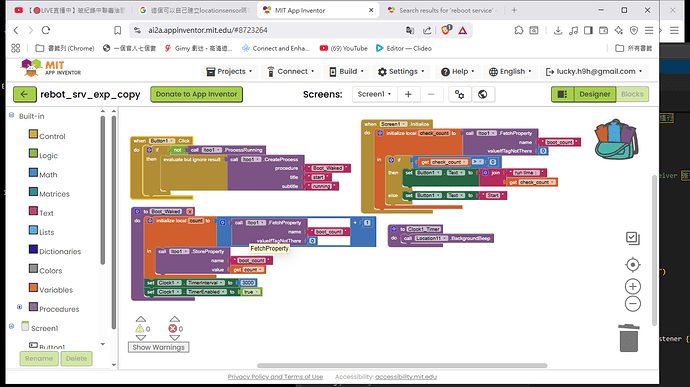Center workspace with the crosshair icon
This screenshot has width=690, height=387.
click(x=632, y=265)
